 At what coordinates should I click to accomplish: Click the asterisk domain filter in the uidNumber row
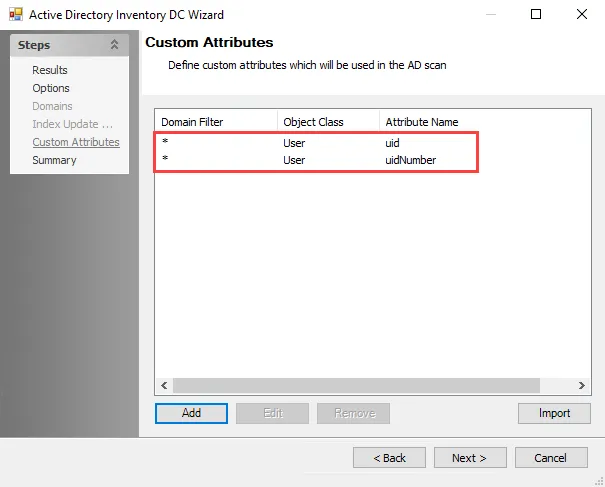[165, 159]
